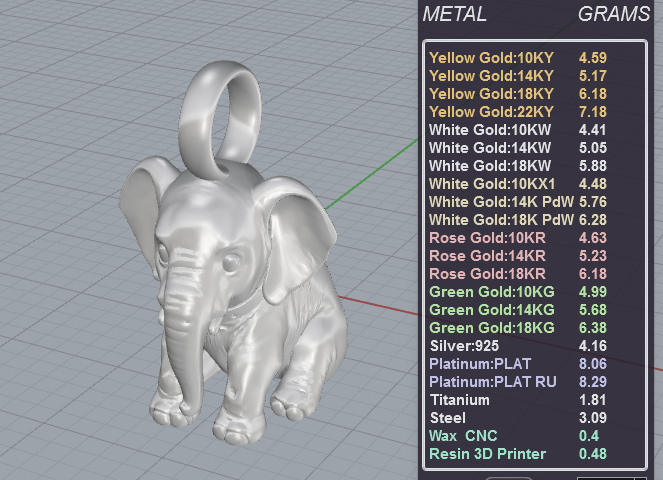Click the 8.29 grams value
The height and width of the screenshot is (480, 663).
[x=593, y=382]
